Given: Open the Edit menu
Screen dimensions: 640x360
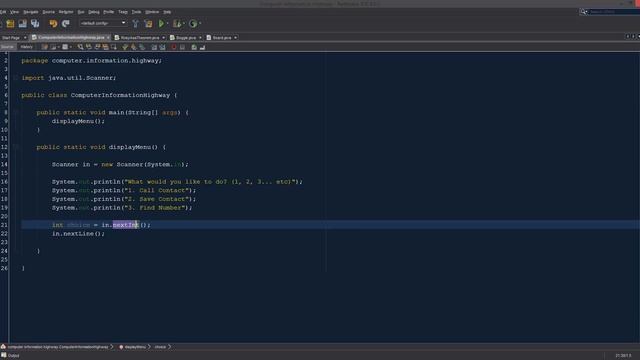Looking at the screenshot, I should coord(3,12).
